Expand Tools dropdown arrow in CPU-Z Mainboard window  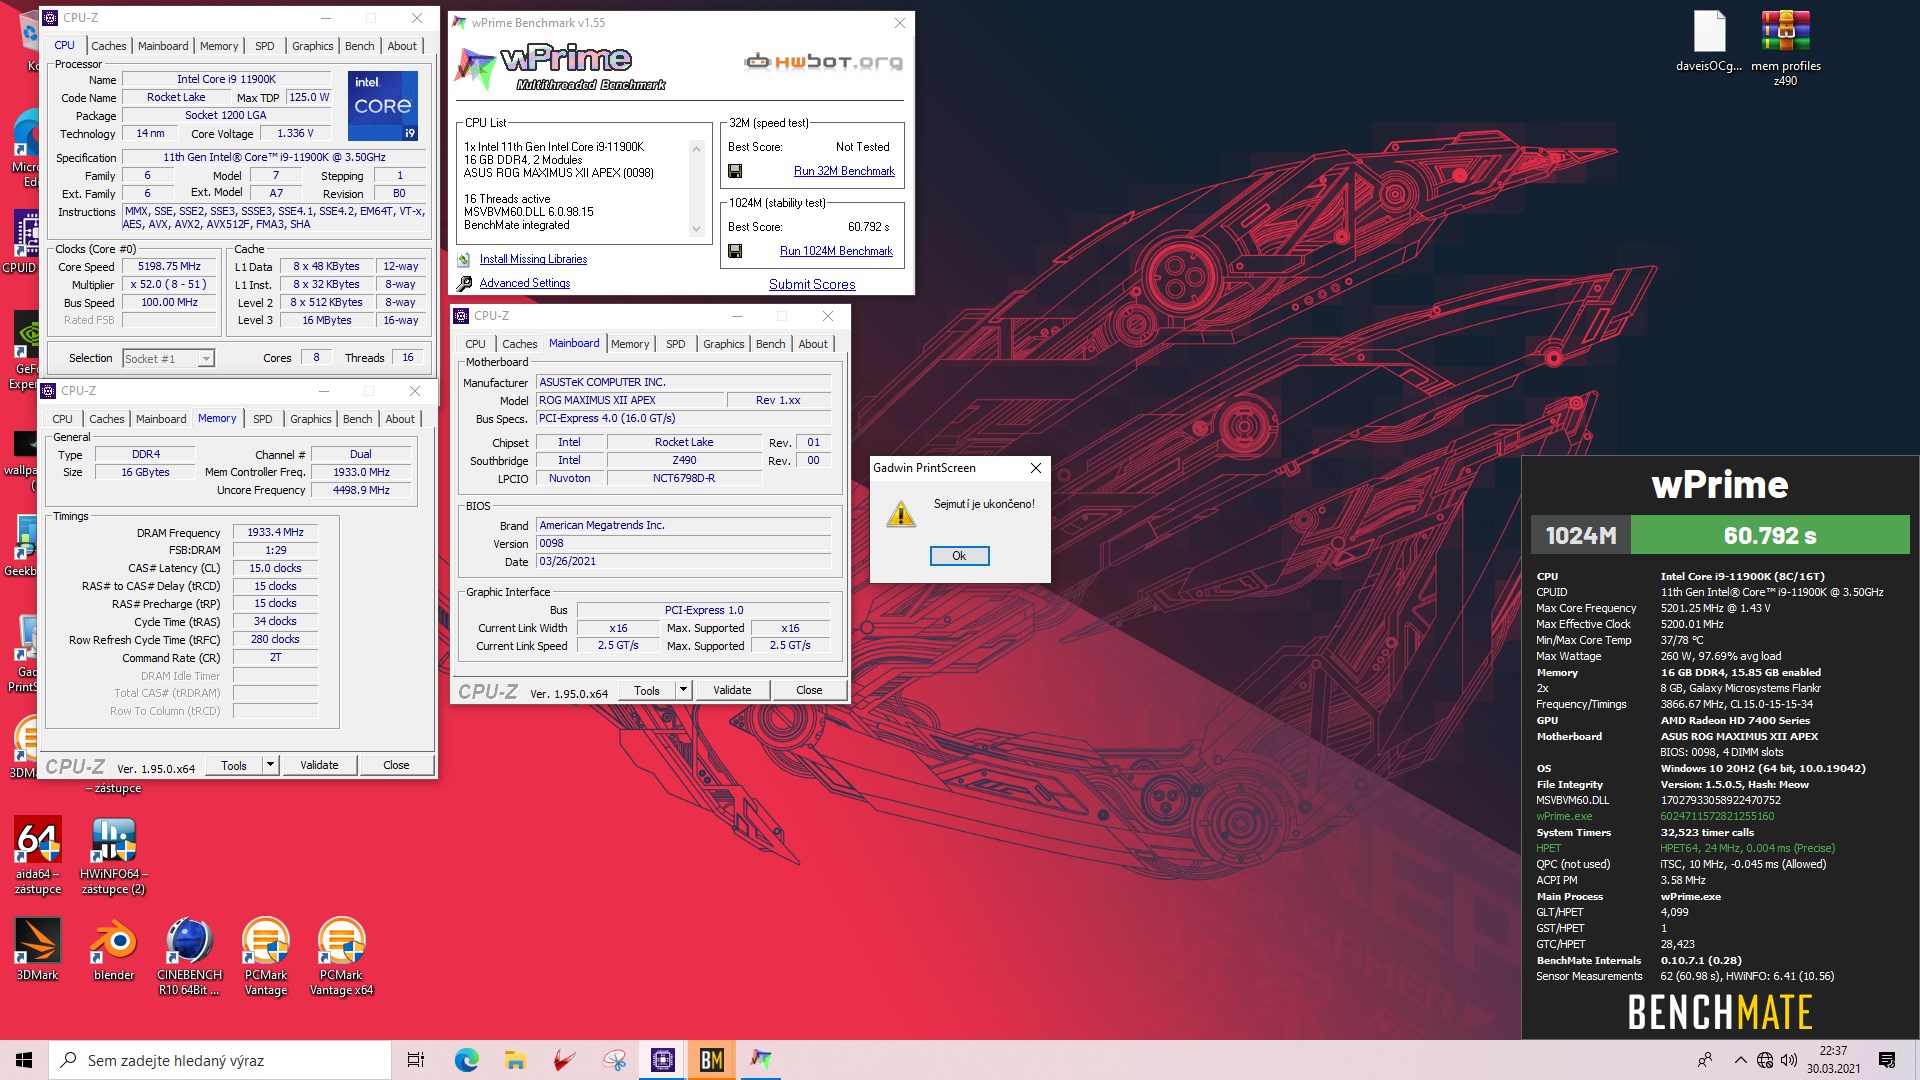point(683,690)
